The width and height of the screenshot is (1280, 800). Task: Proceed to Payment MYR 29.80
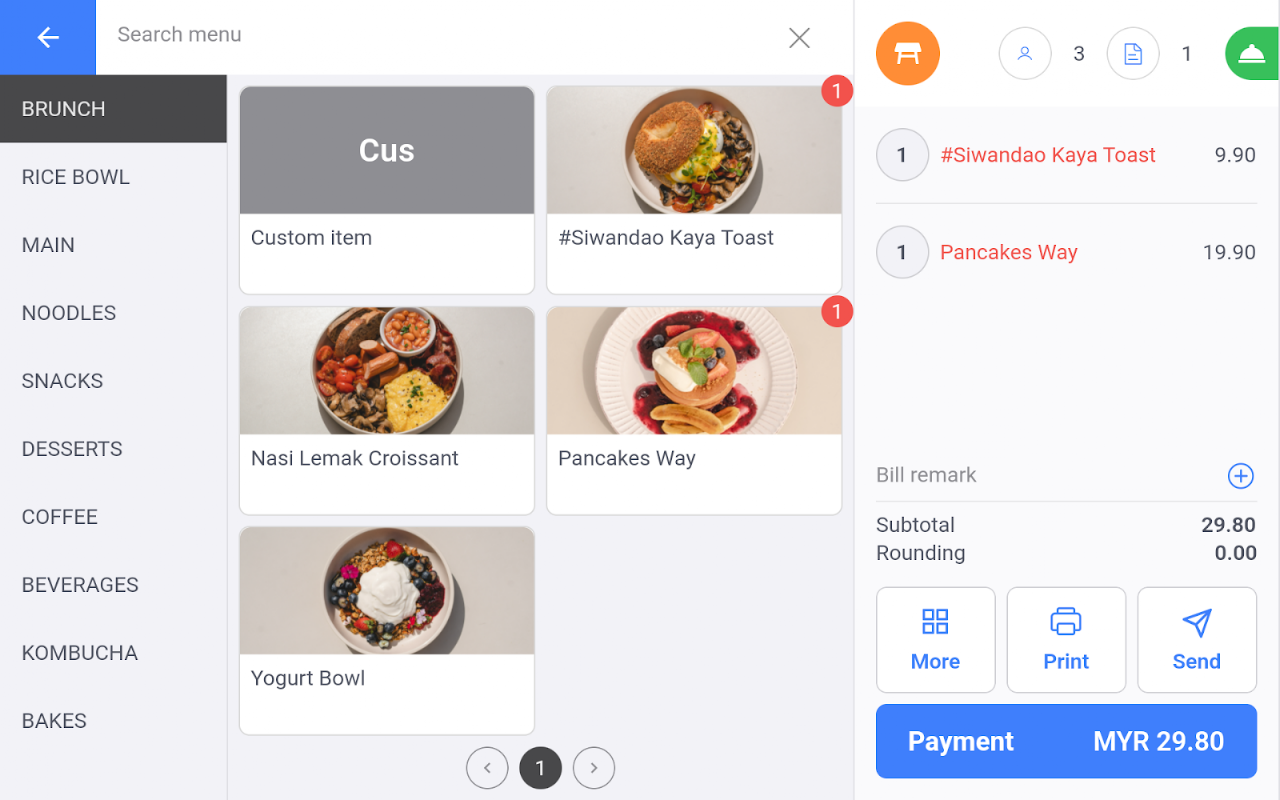point(1066,741)
